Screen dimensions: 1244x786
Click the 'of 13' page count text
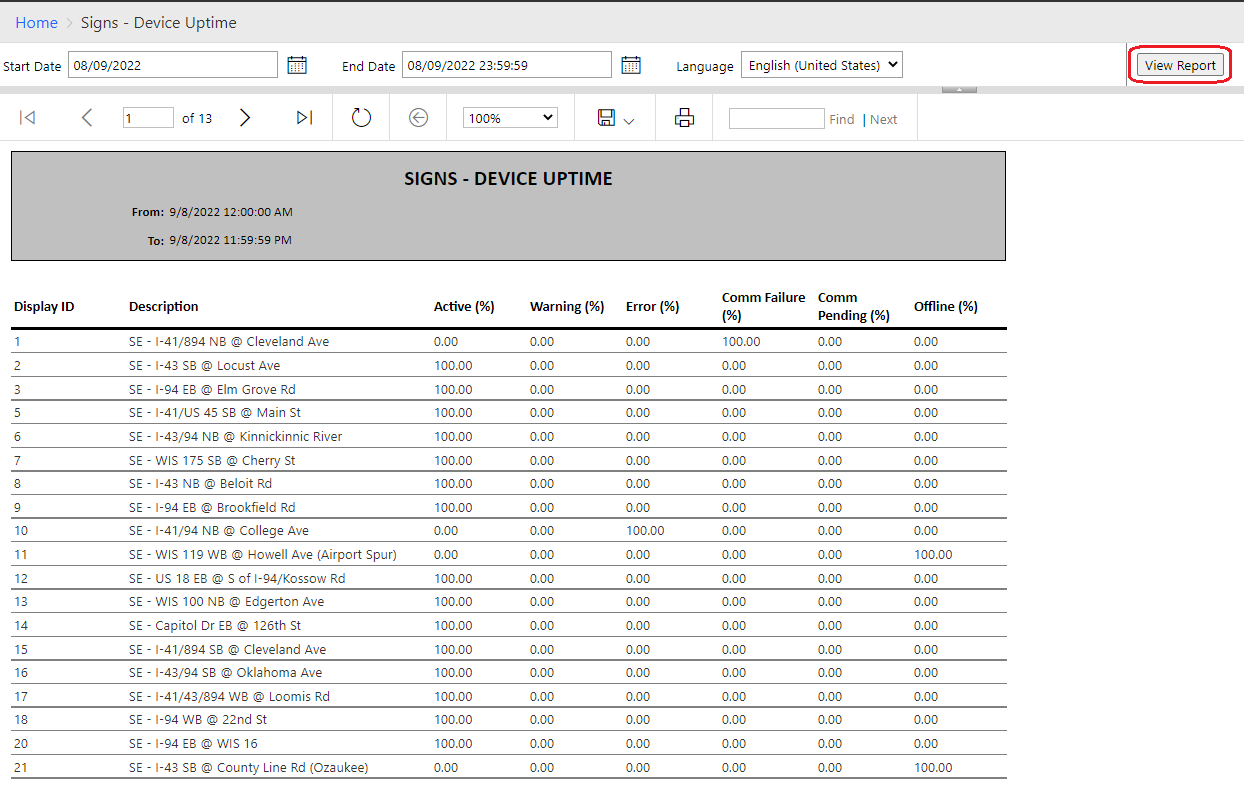pos(197,118)
